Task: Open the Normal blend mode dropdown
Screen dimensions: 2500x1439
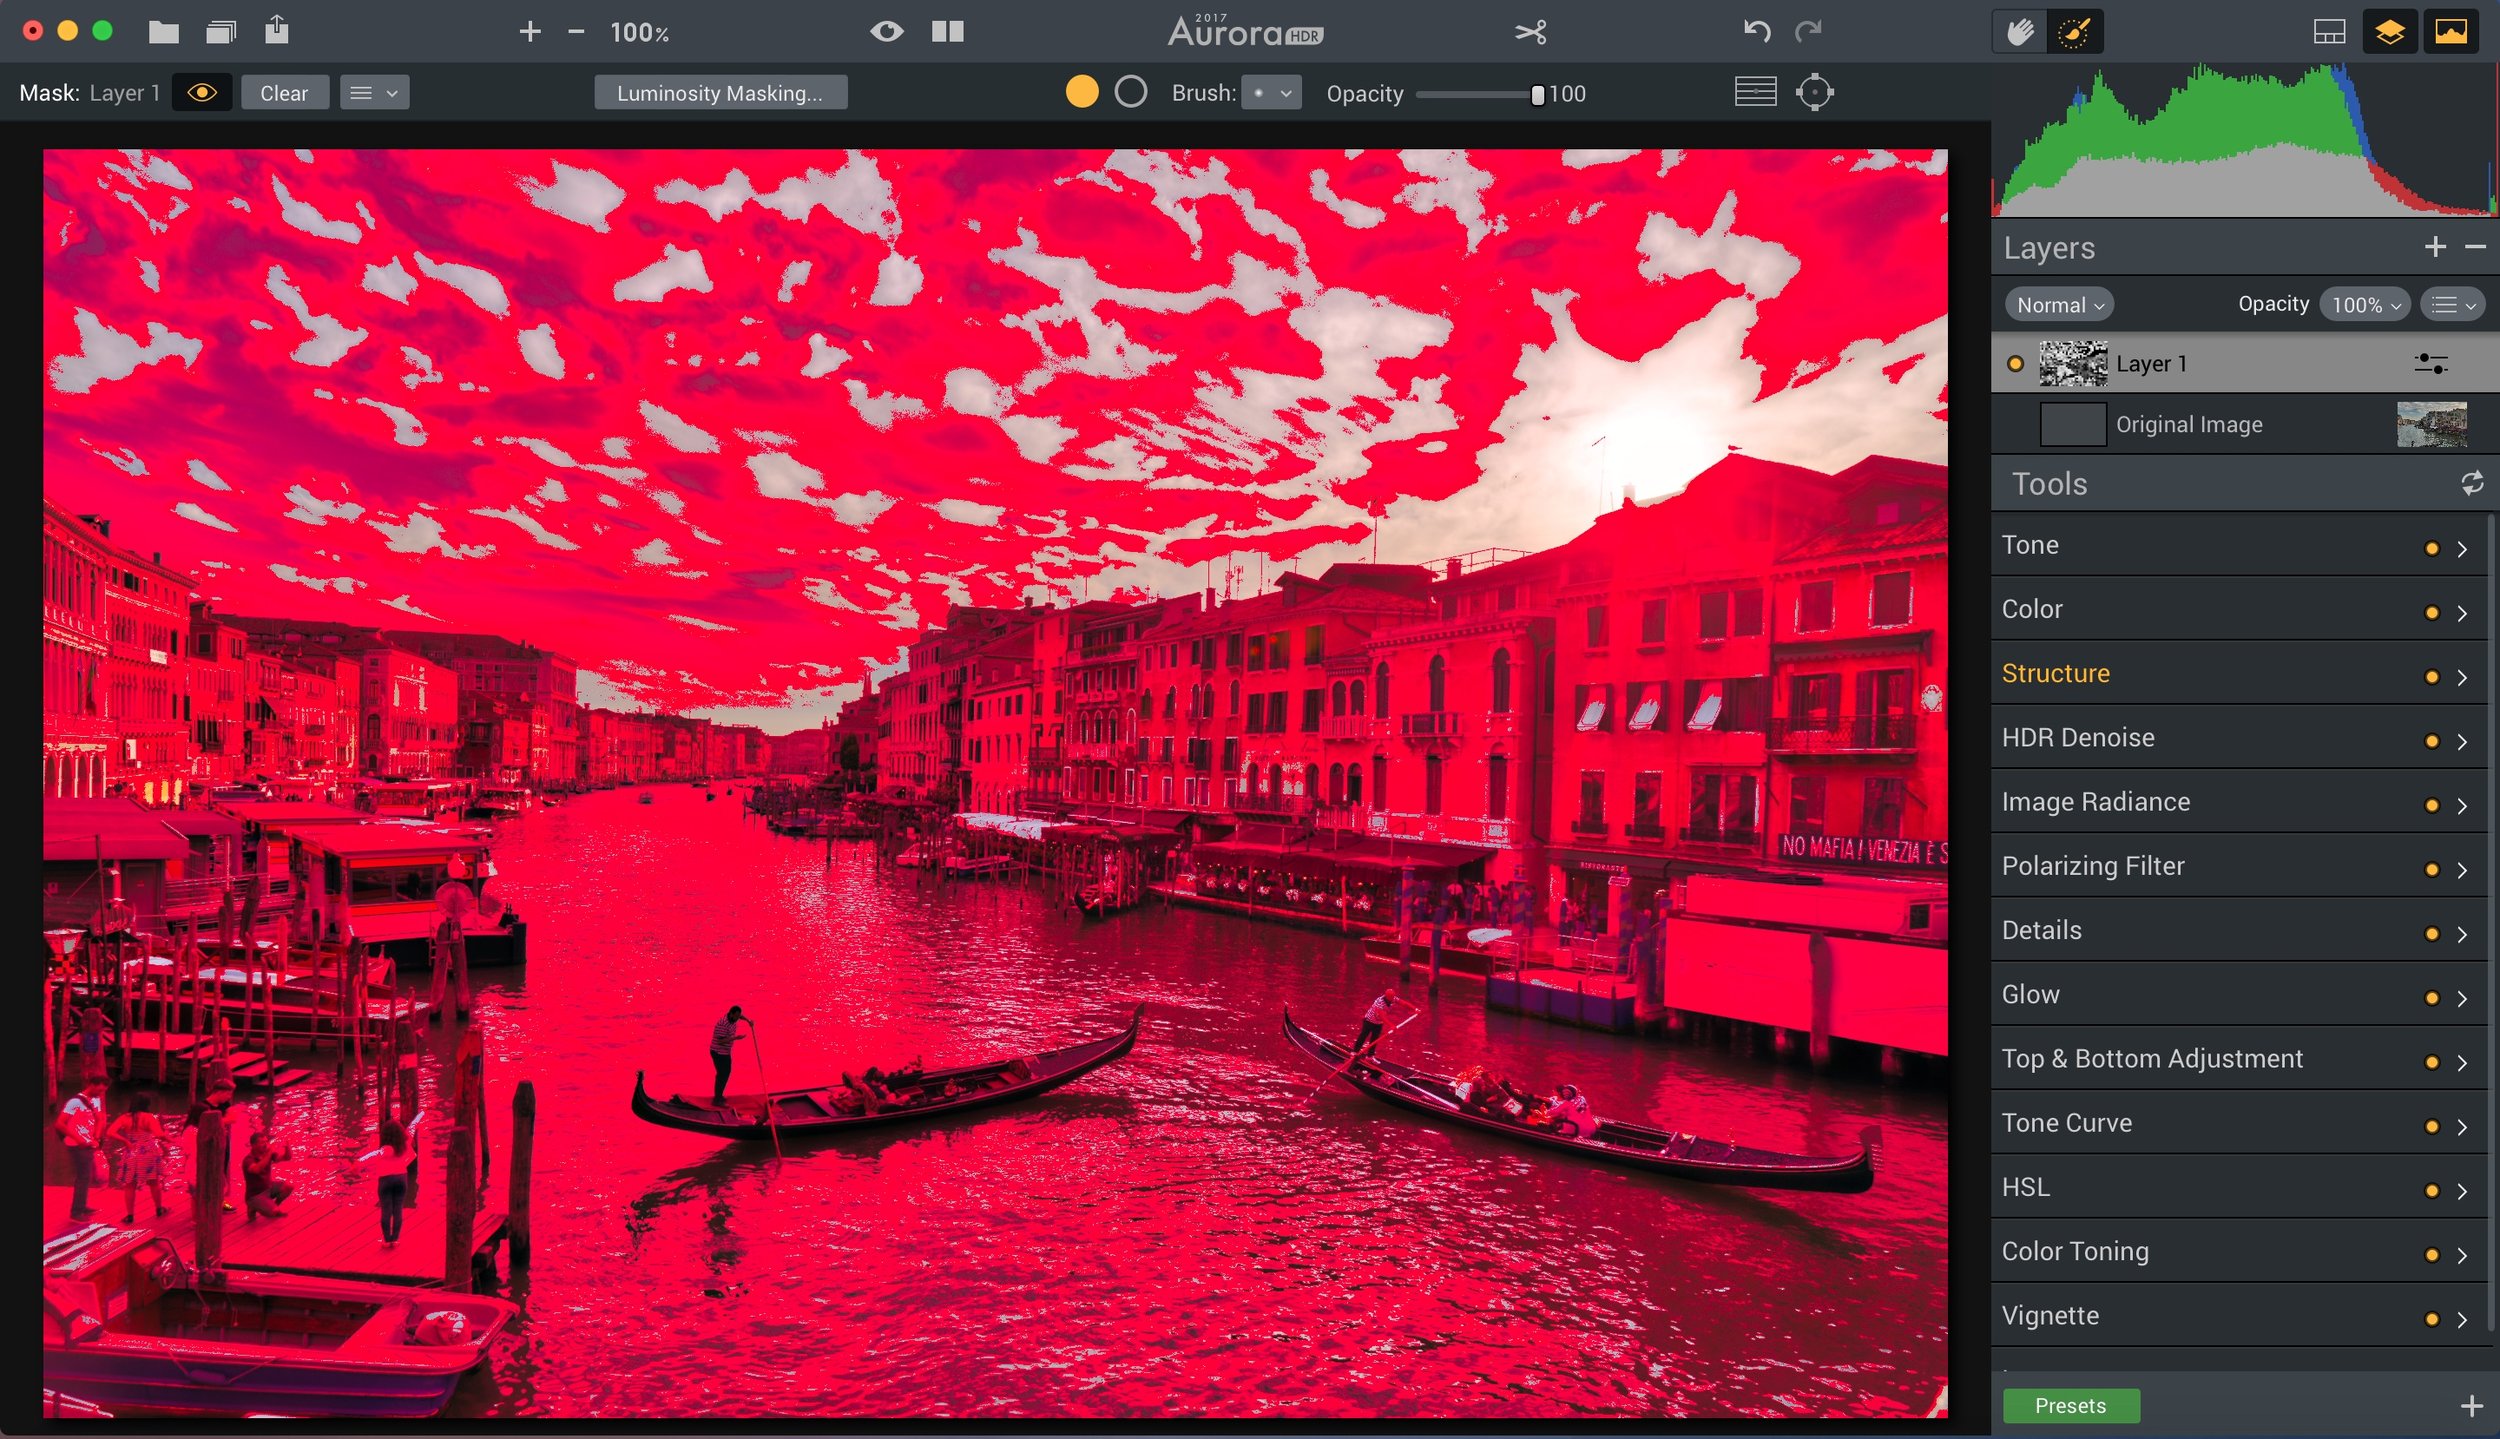Action: pos(2059,305)
